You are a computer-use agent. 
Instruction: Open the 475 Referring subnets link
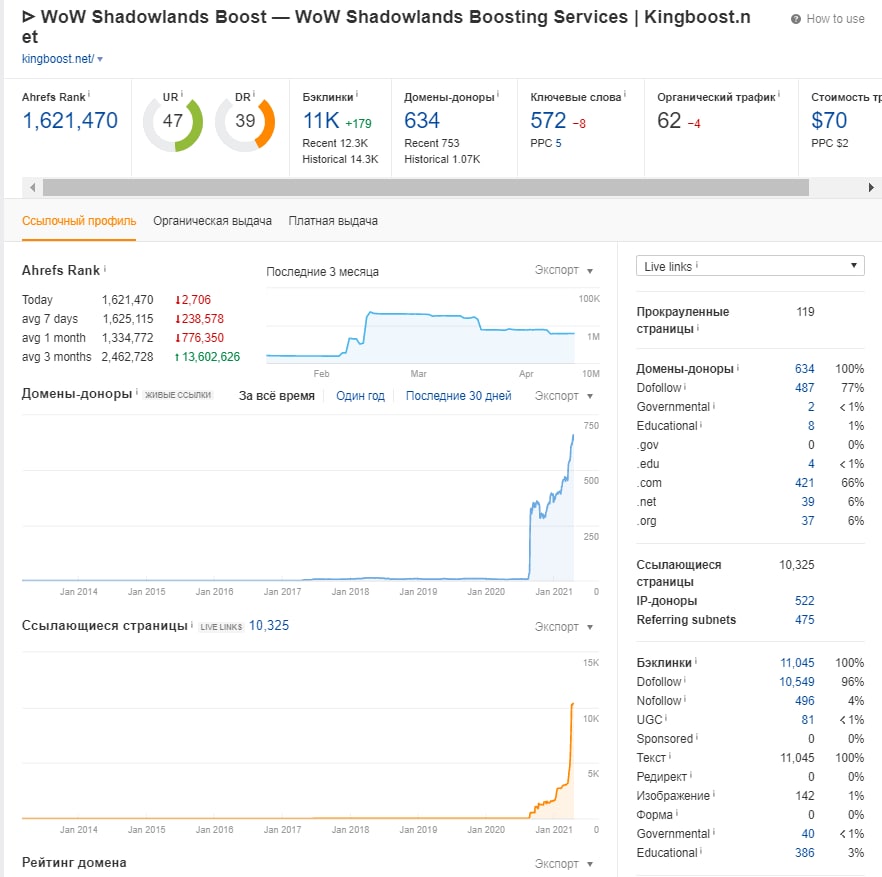pyautogui.click(x=804, y=620)
